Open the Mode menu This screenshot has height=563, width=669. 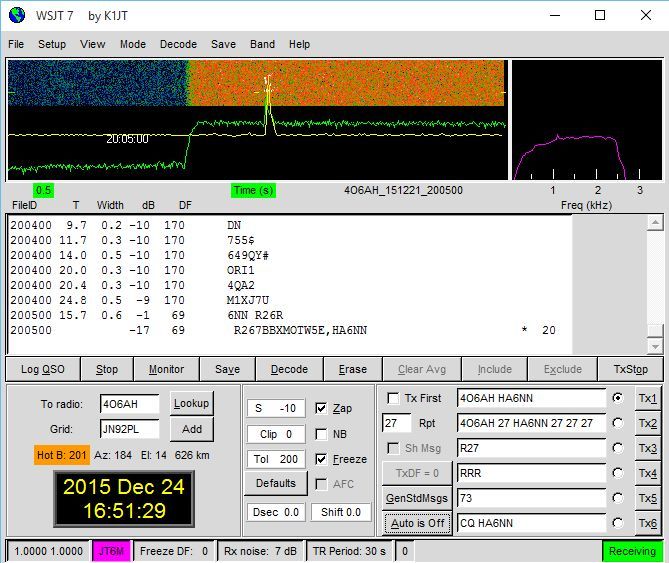coord(133,44)
